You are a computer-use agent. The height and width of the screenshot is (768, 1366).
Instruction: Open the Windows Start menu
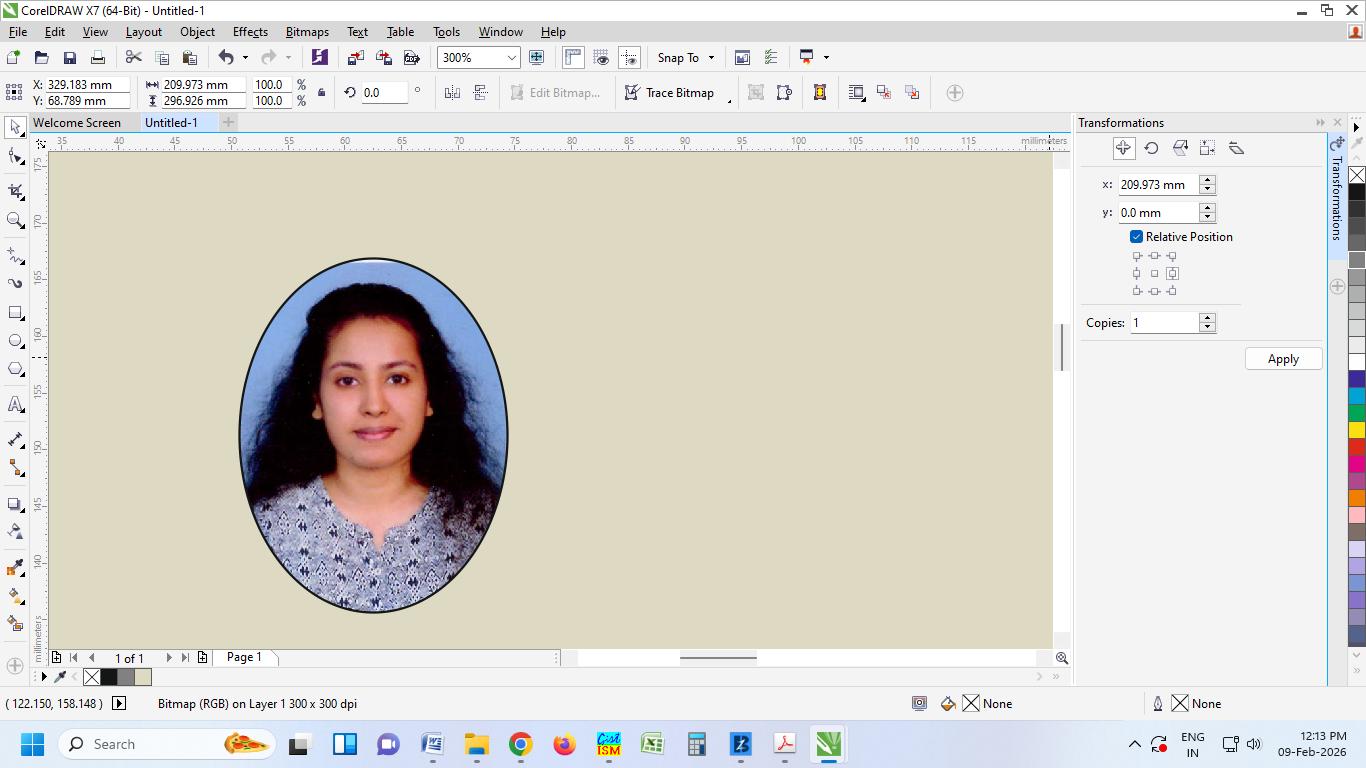(x=32, y=744)
